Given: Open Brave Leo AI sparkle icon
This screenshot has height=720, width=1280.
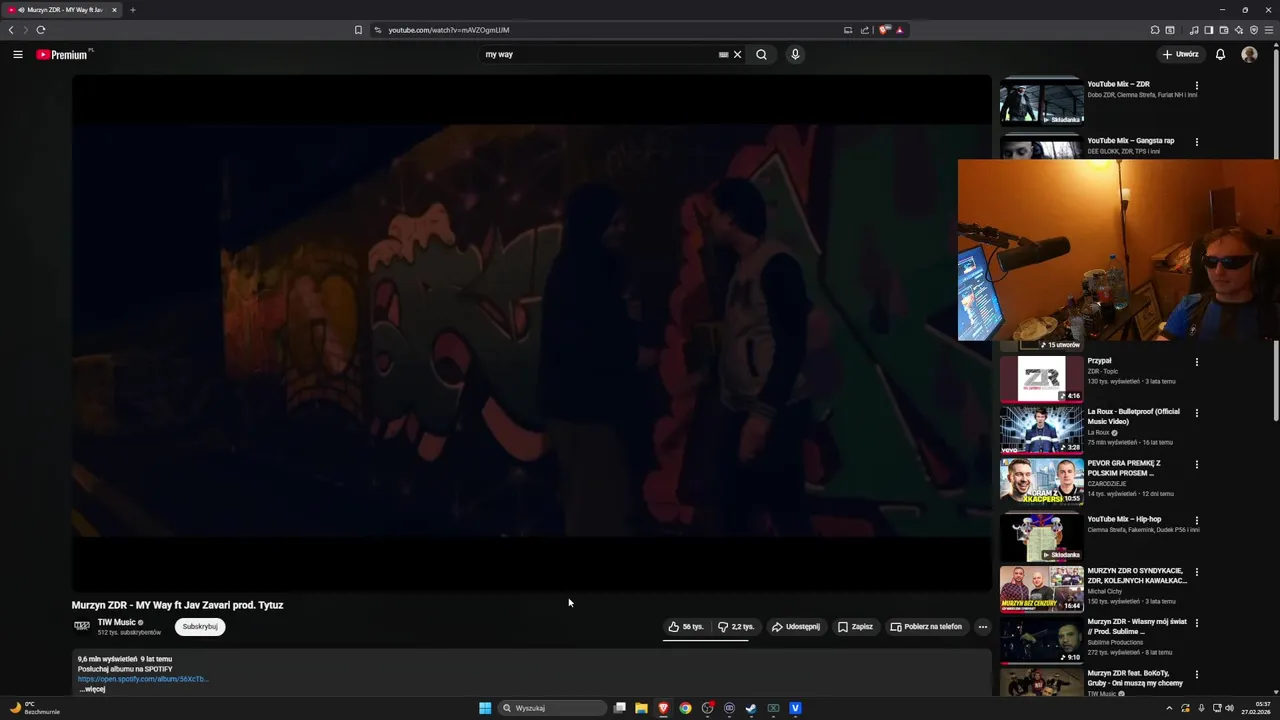Looking at the screenshot, I should [1239, 30].
